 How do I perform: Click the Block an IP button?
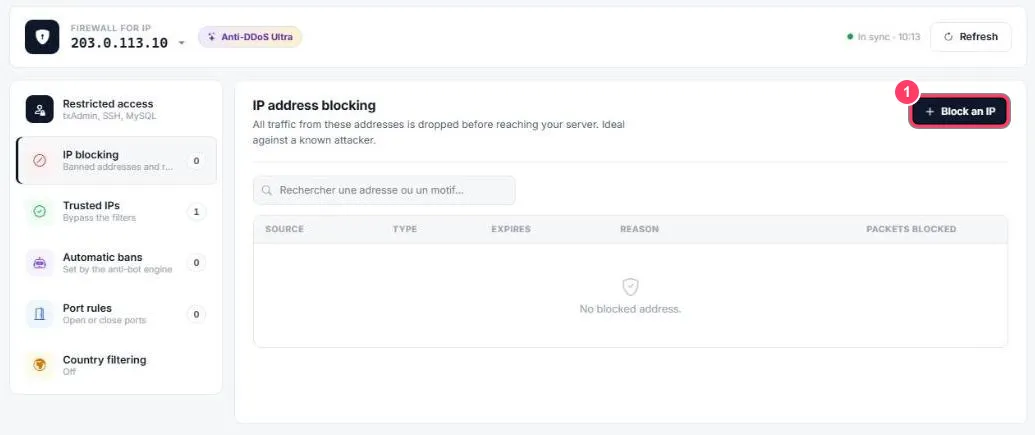tap(960, 112)
